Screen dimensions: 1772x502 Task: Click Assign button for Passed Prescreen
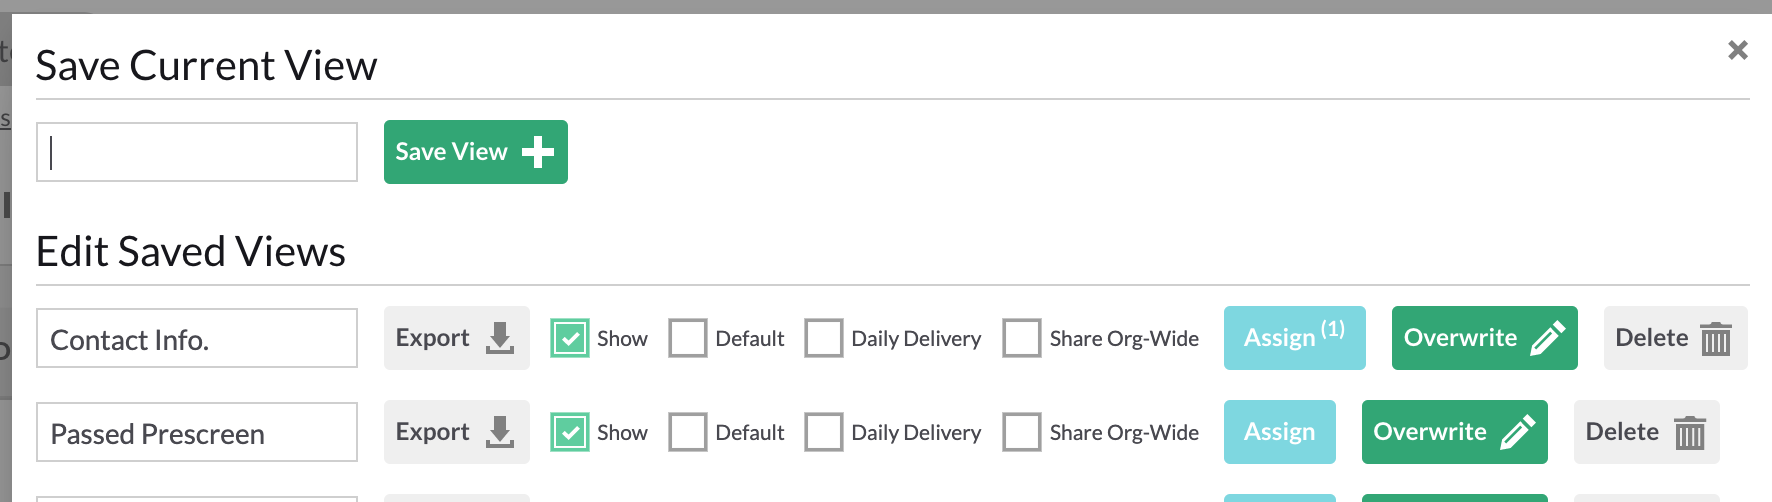click(x=1280, y=432)
